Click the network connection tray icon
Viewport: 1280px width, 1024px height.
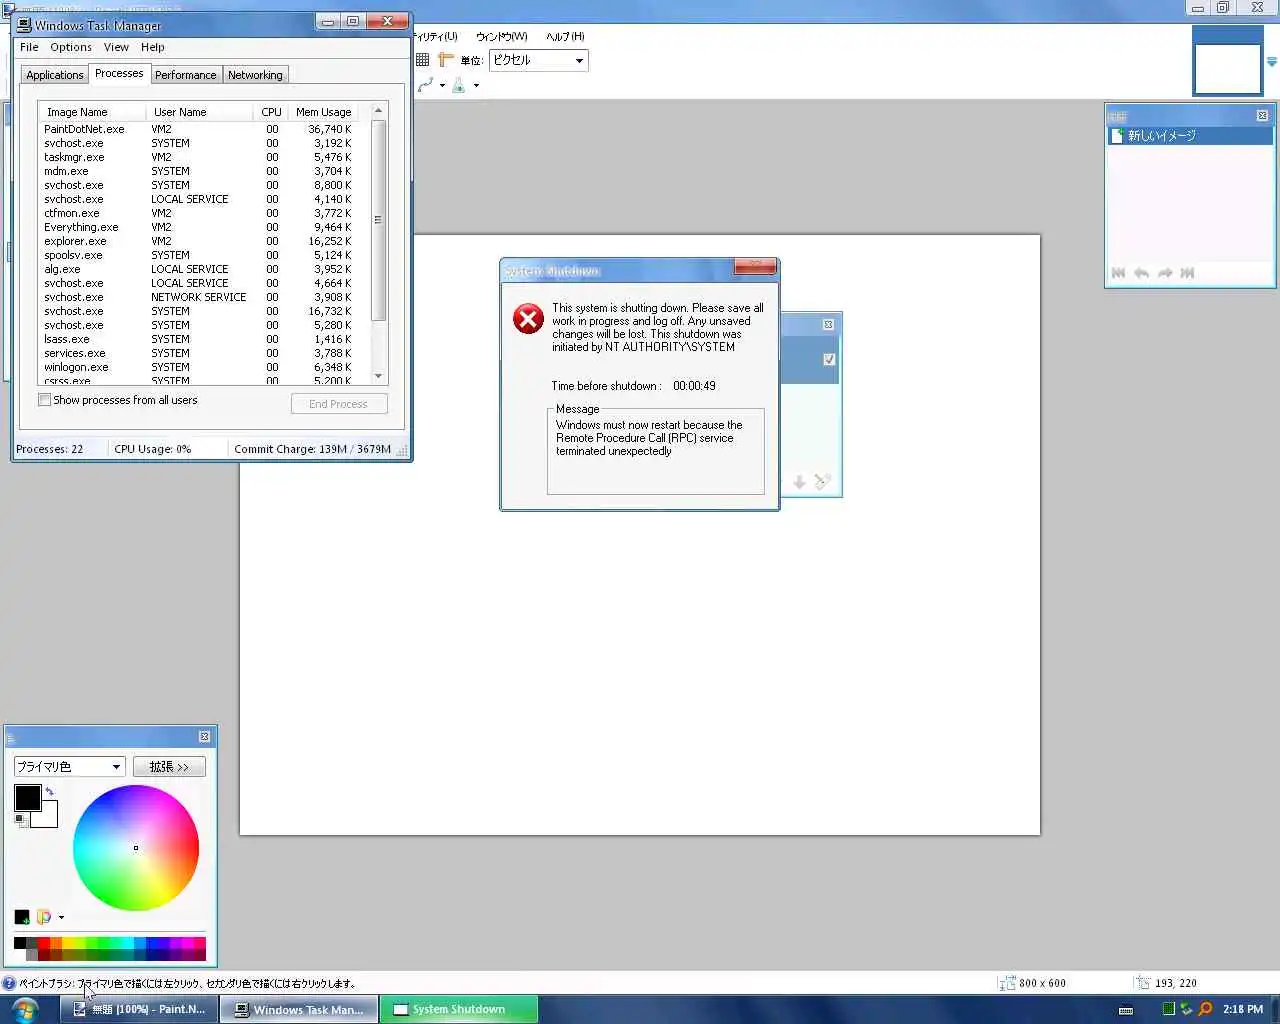coord(1186,1009)
